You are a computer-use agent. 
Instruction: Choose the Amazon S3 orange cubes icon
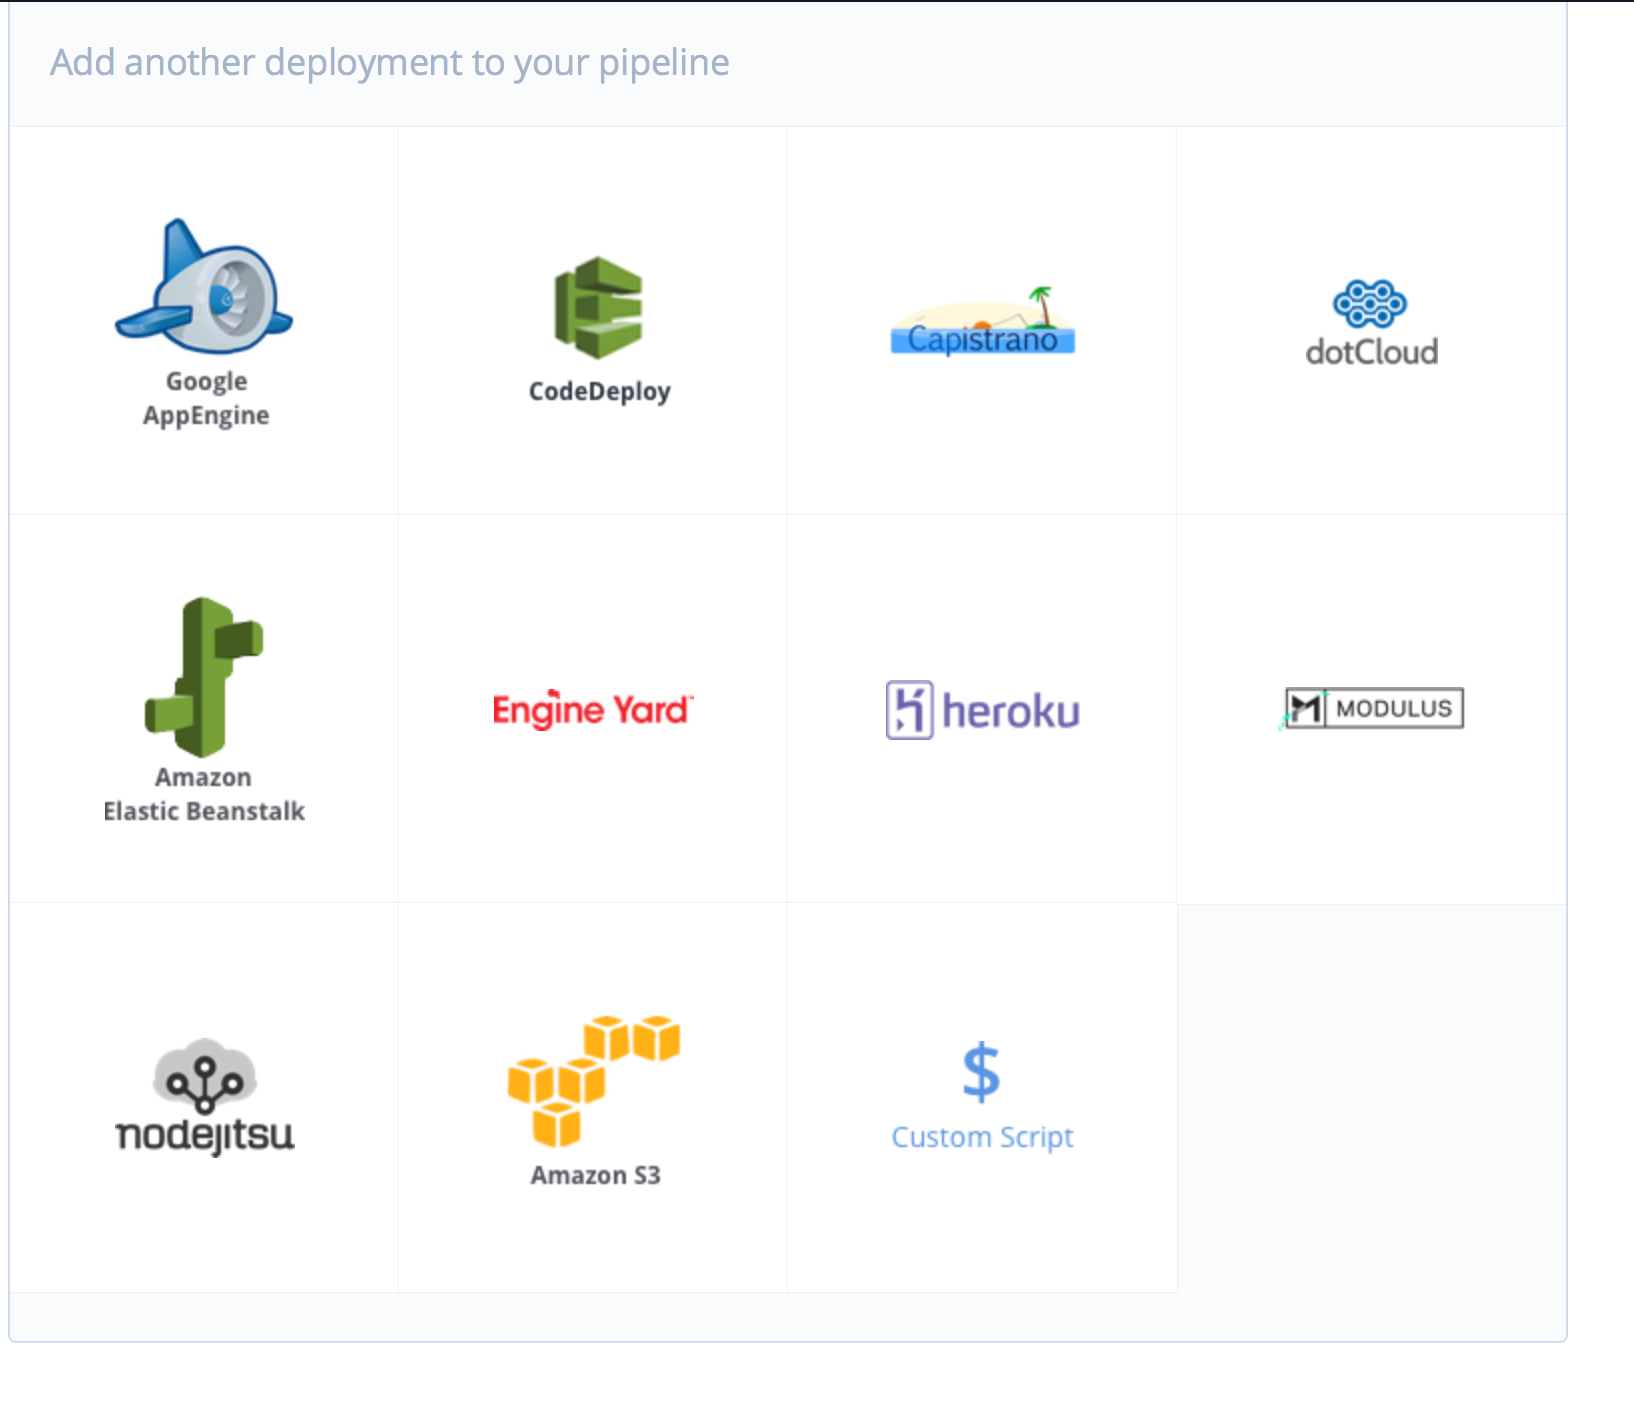click(594, 1081)
